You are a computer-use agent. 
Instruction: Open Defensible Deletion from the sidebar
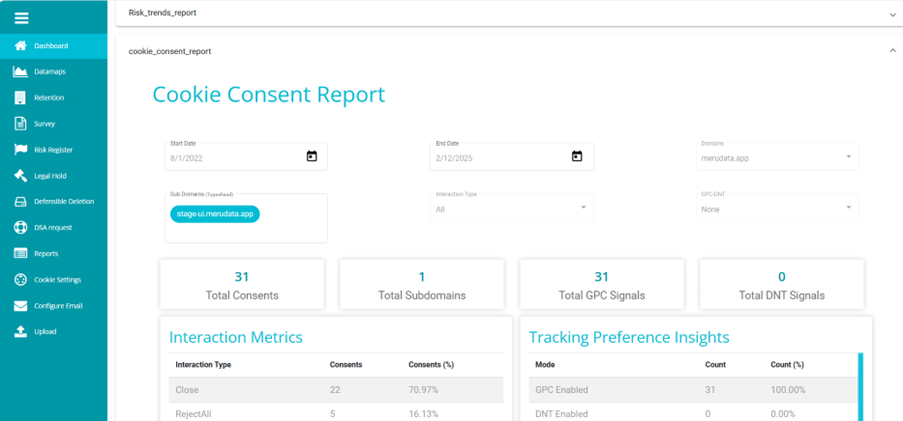coord(54,202)
